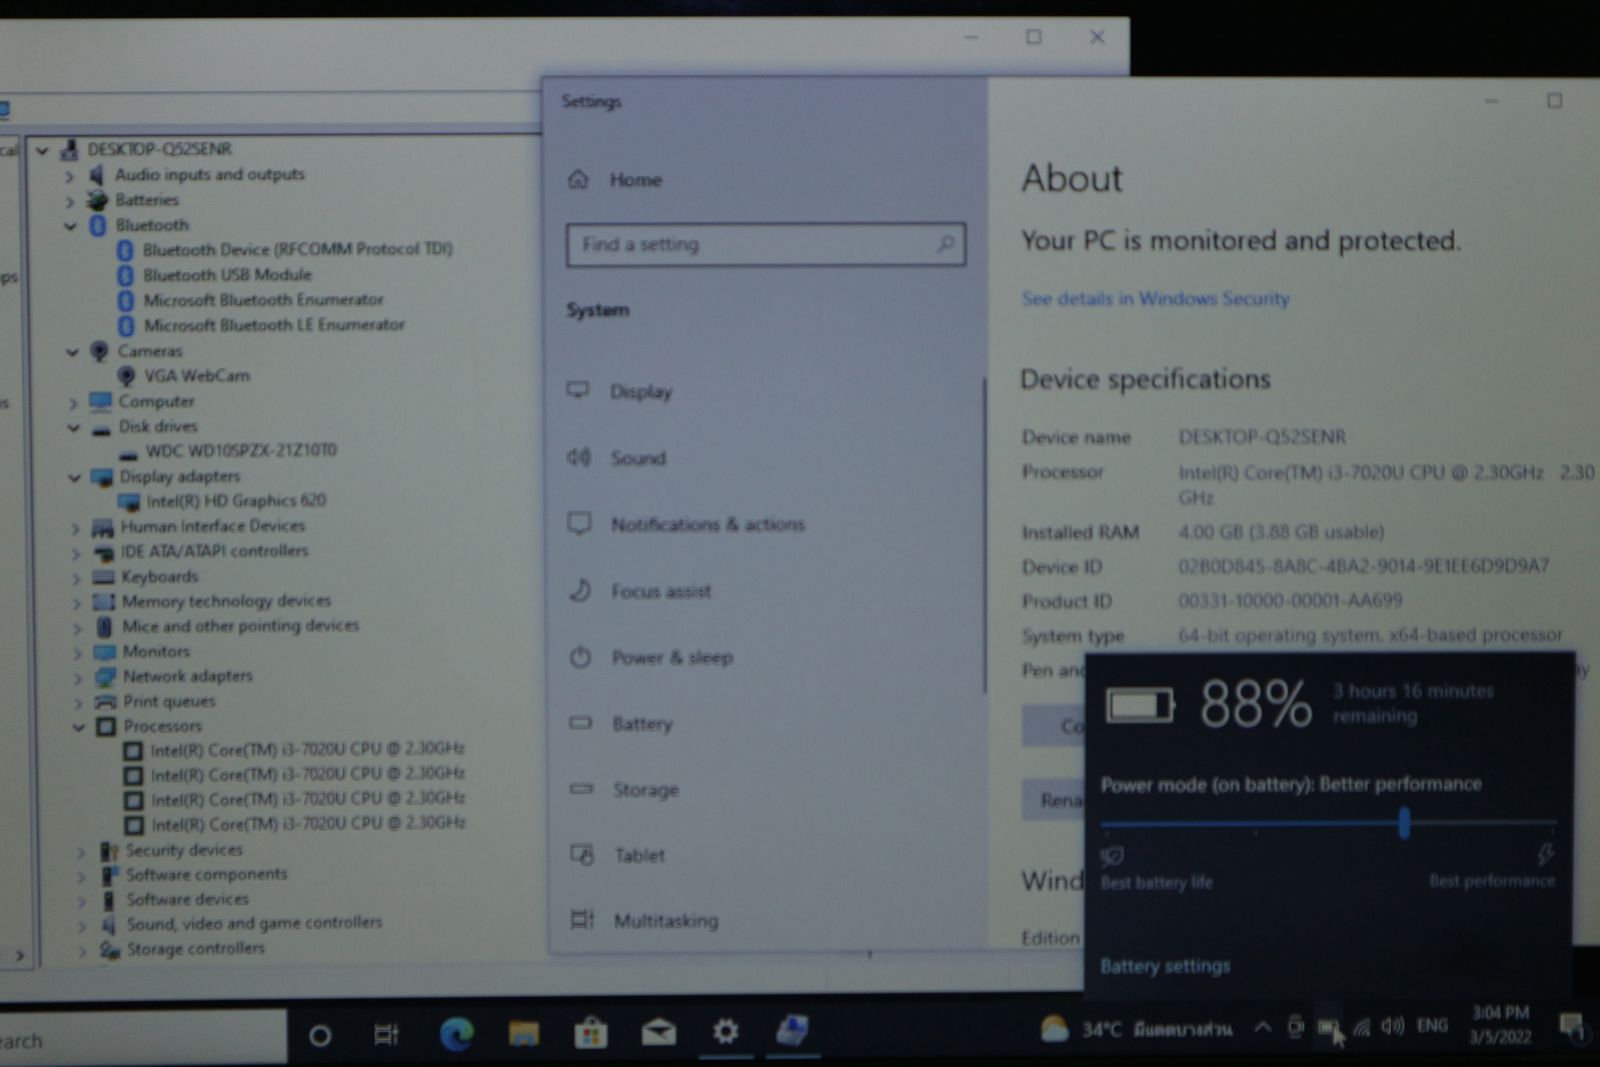
Task: Click the Best performance icon in flyout
Action: [1545, 855]
